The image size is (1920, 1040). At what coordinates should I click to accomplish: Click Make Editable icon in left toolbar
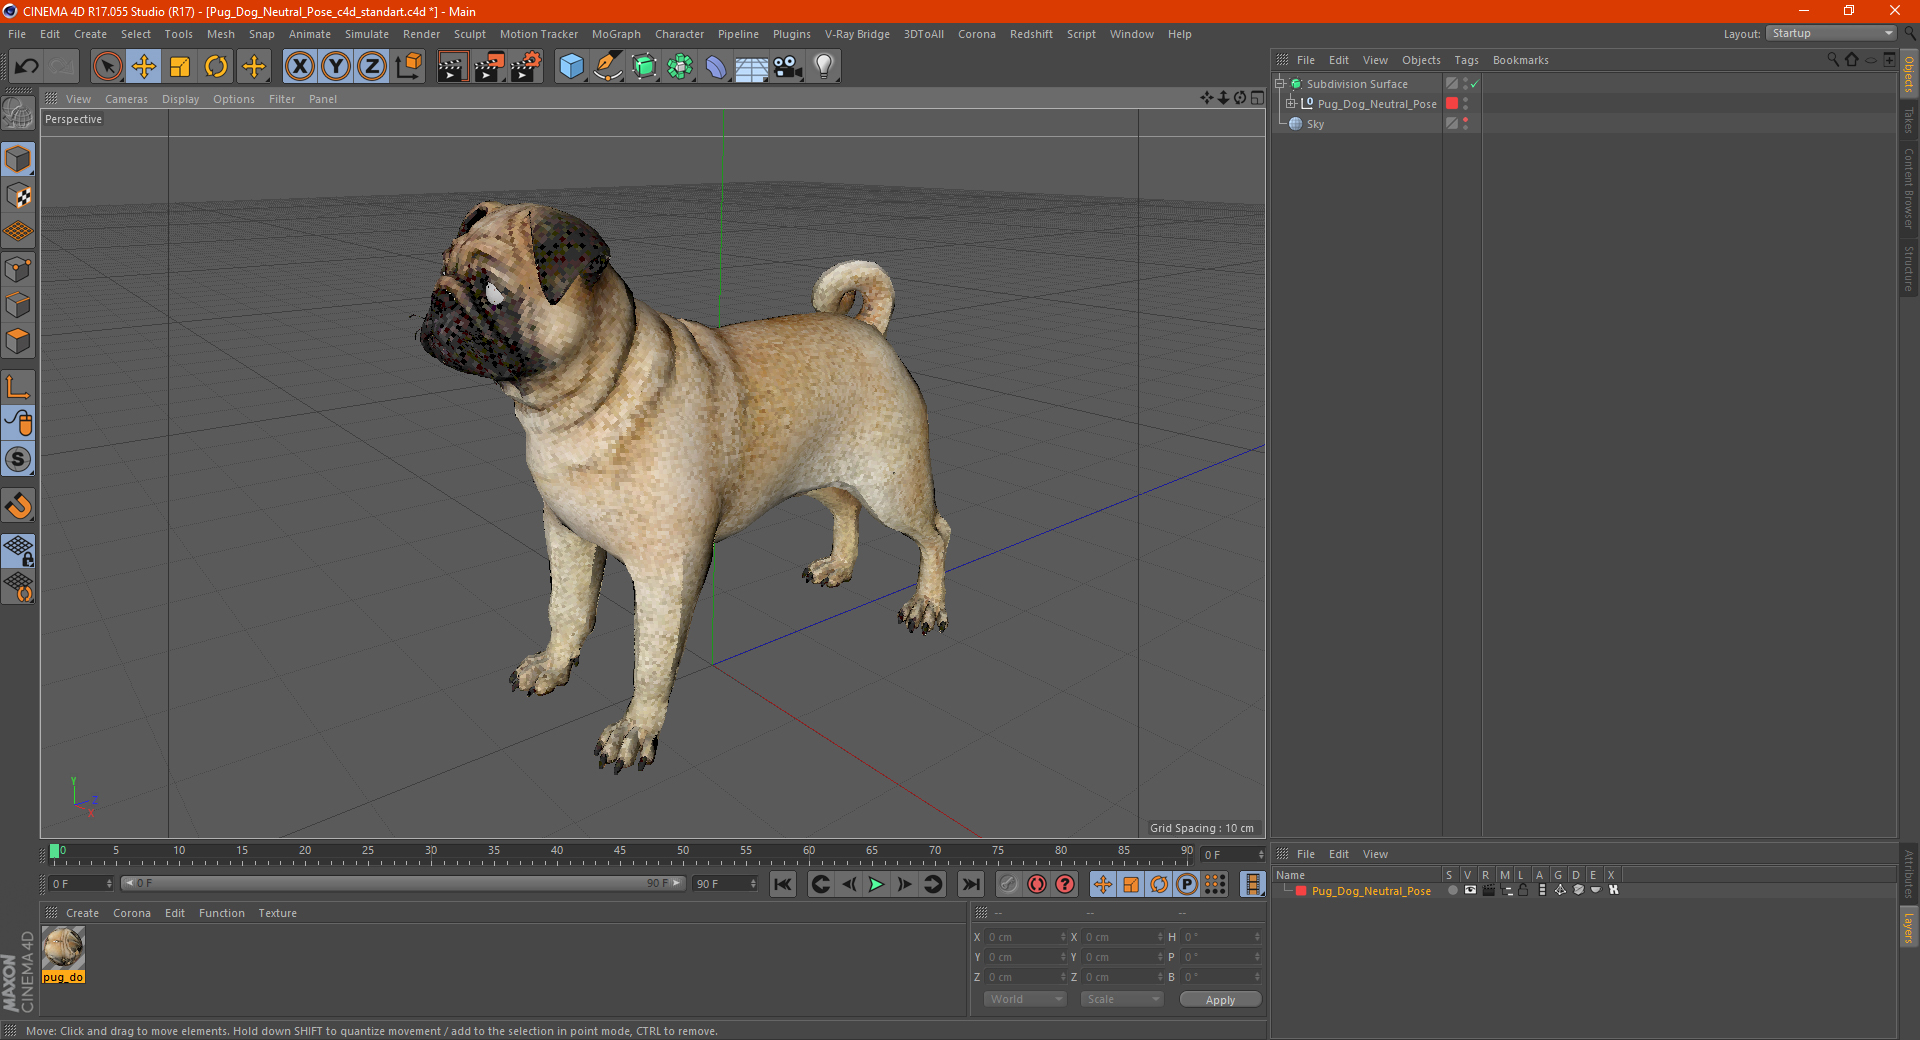18,115
